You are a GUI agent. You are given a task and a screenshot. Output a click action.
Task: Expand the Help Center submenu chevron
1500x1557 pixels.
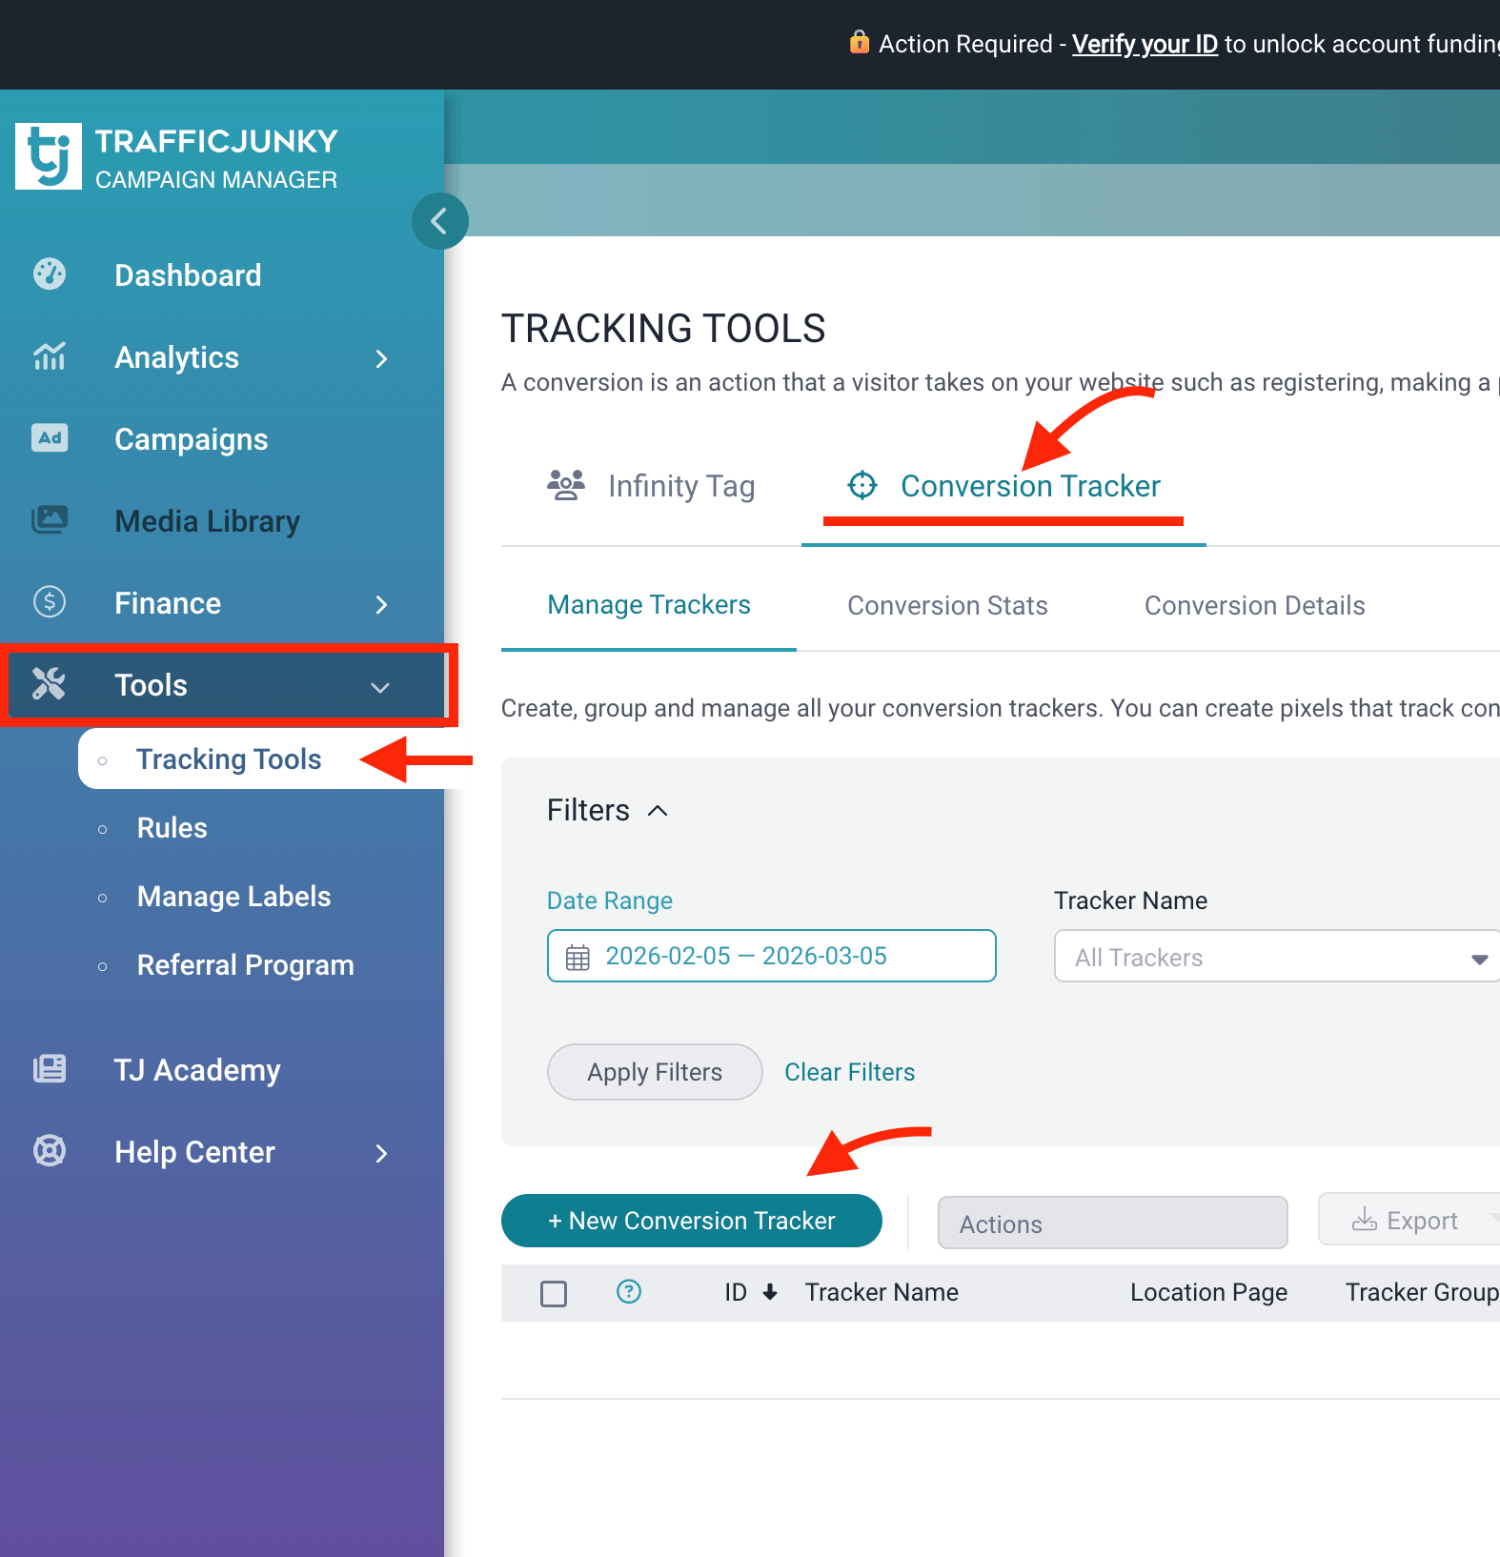(381, 1153)
